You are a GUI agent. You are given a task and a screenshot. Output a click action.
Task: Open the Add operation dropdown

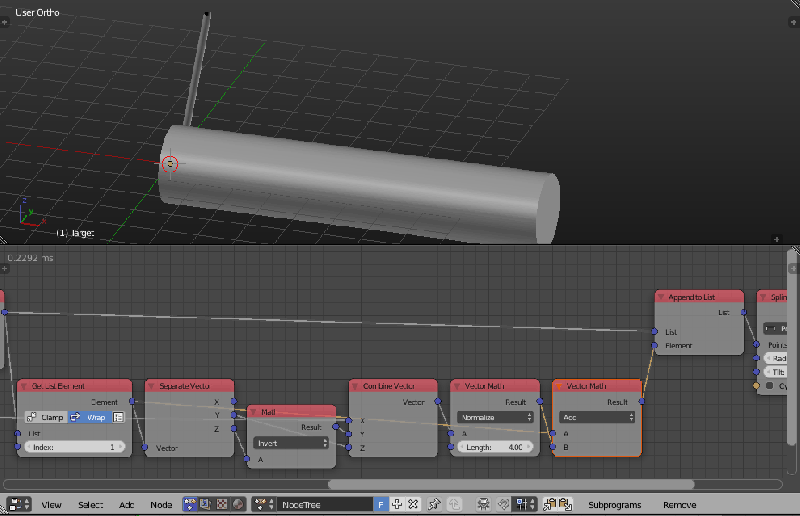point(597,417)
